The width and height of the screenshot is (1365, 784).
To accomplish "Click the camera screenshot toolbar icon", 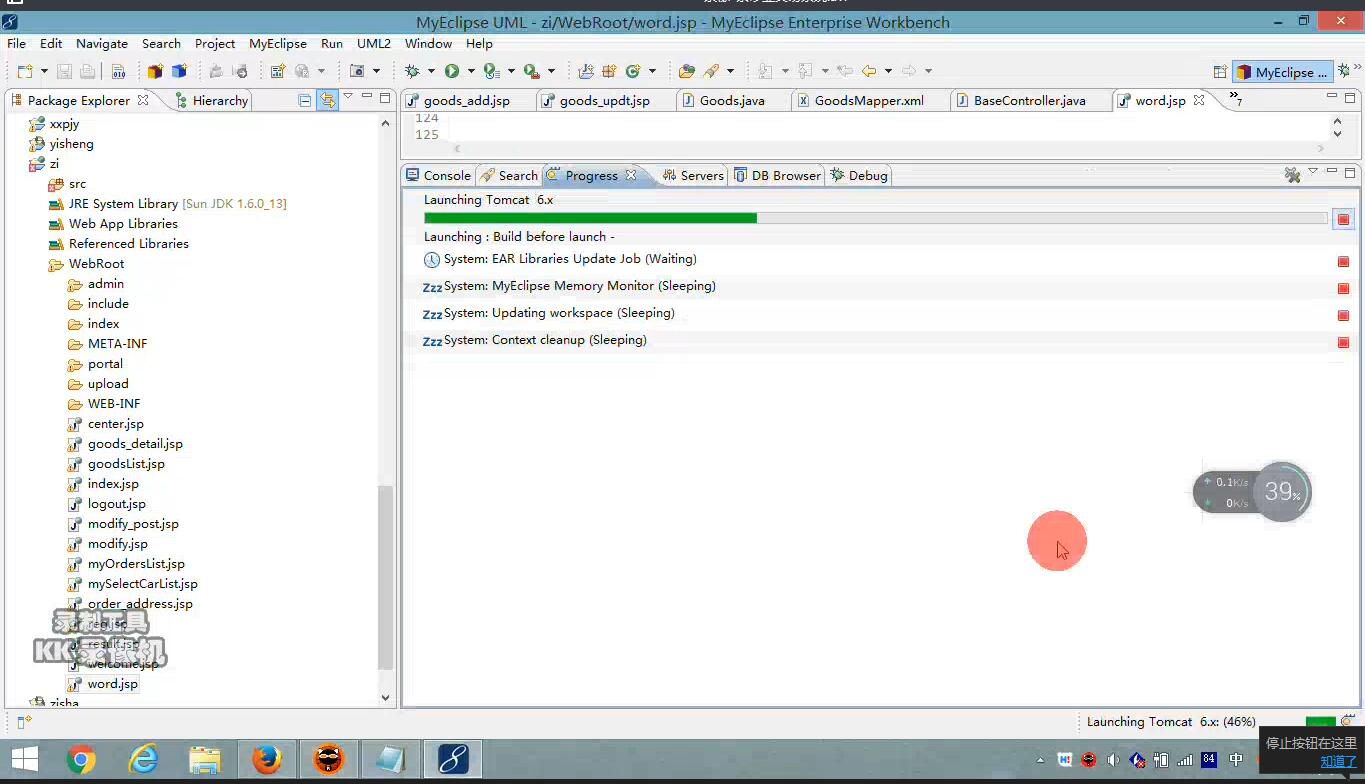I will coord(357,71).
